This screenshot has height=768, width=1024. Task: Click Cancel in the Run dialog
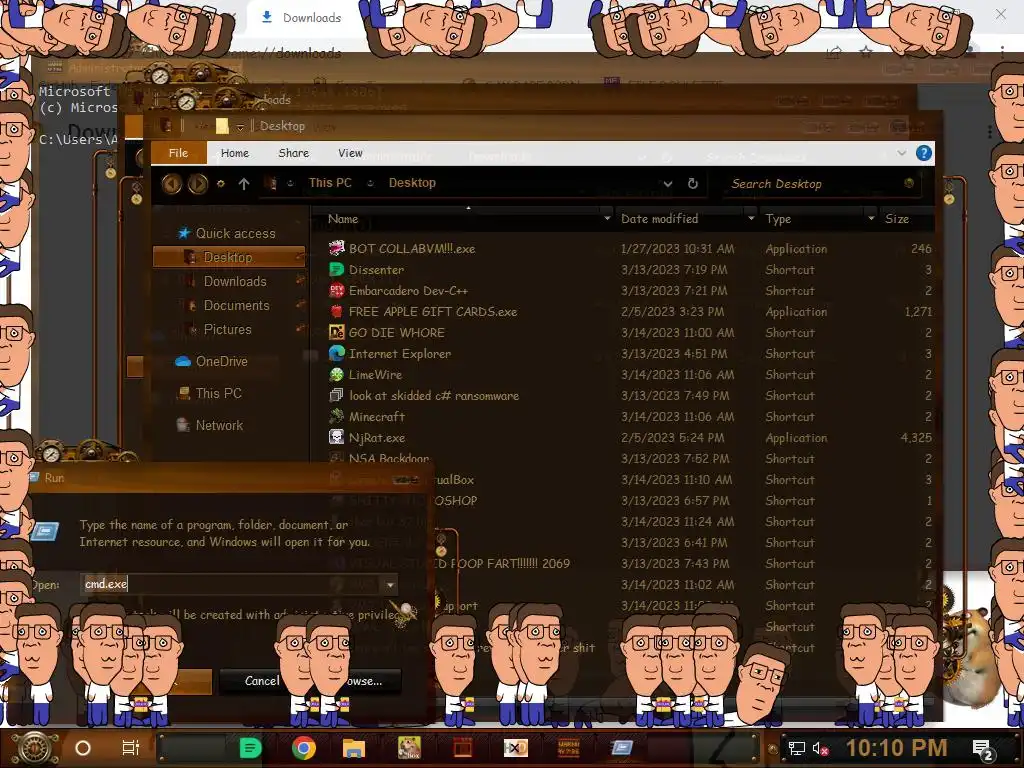coord(261,680)
